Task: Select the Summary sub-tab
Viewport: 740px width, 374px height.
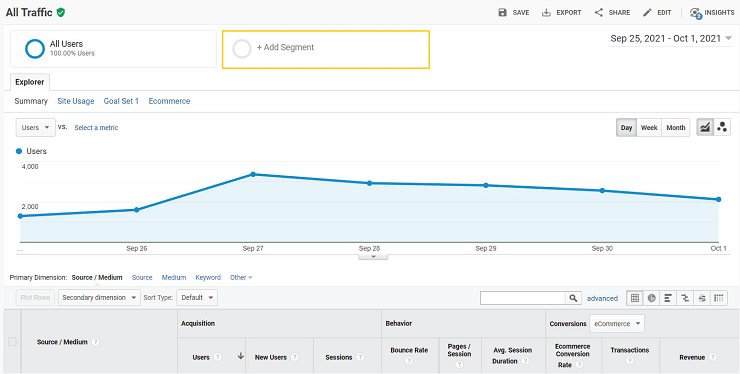Action: pos(31,101)
